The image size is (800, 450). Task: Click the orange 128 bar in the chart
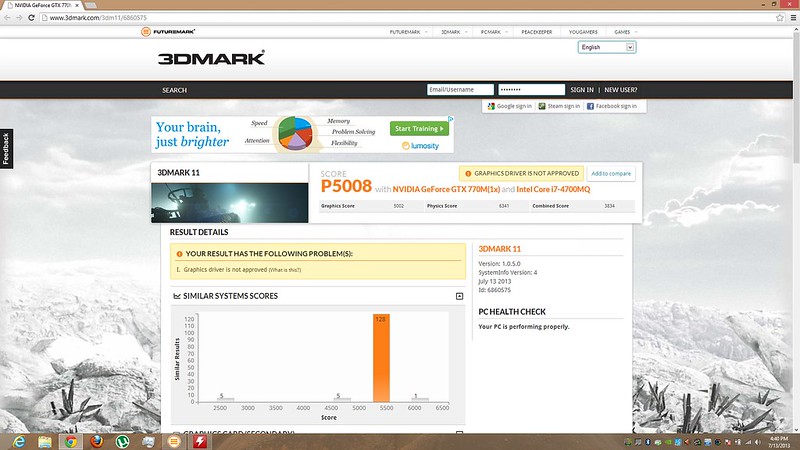pyautogui.click(x=381, y=358)
